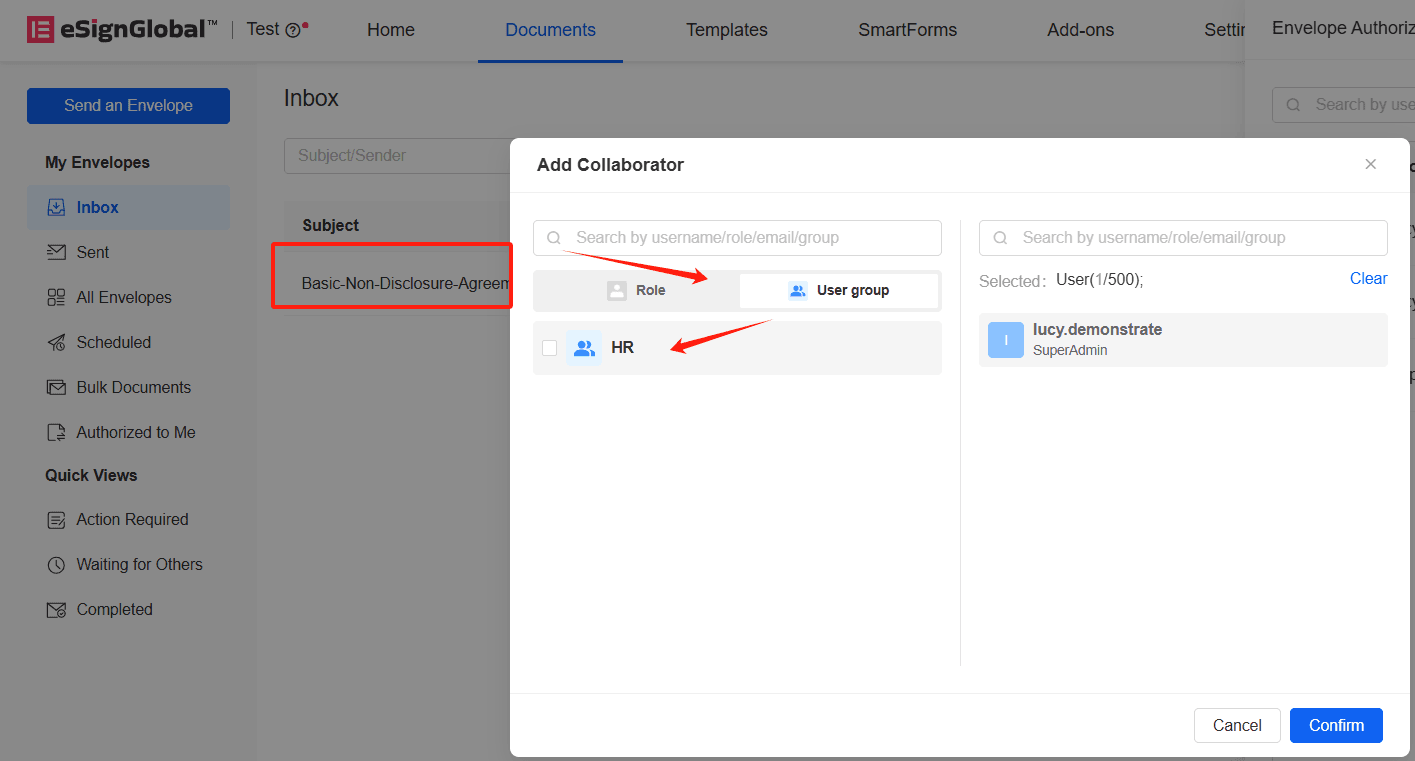This screenshot has width=1415, height=761.
Task: Close the Add Collaborator dialog
Action: pyautogui.click(x=1371, y=164)
